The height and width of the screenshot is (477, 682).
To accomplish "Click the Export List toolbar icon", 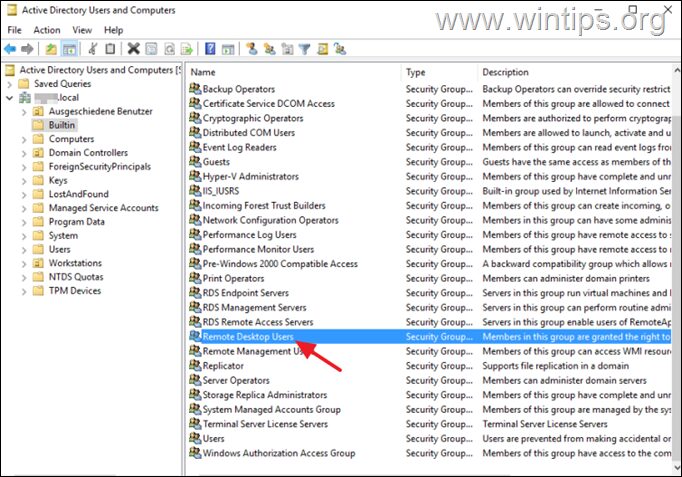I will click(187, 49).
